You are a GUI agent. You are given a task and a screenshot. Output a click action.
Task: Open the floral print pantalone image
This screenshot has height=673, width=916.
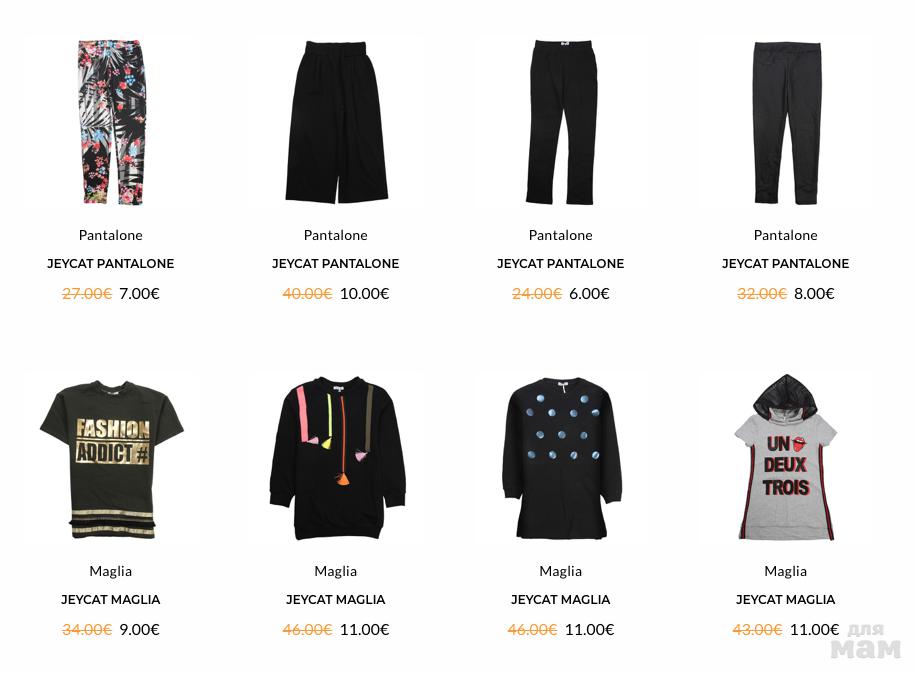(111, 122)
